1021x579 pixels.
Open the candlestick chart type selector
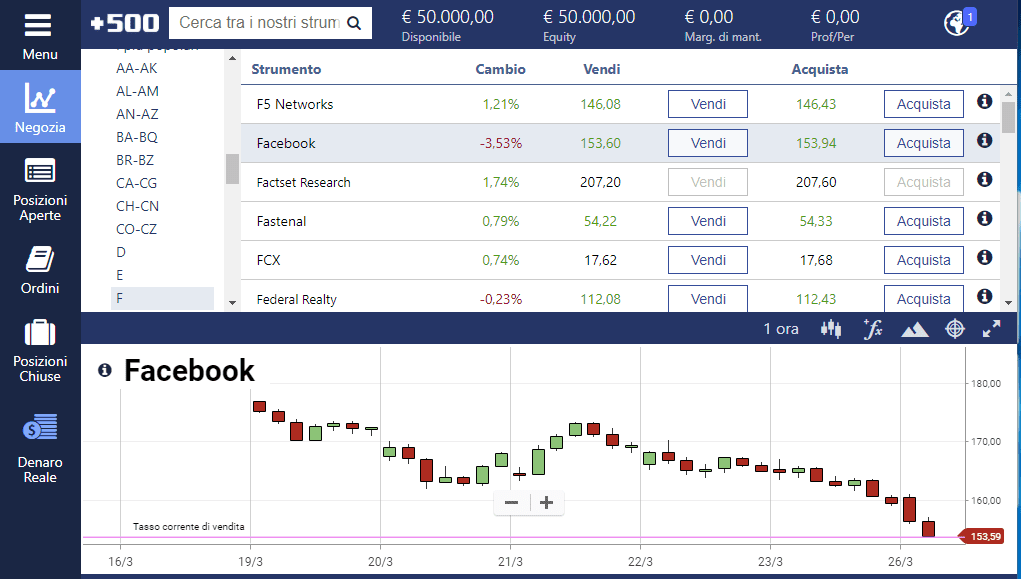point(831,329)
